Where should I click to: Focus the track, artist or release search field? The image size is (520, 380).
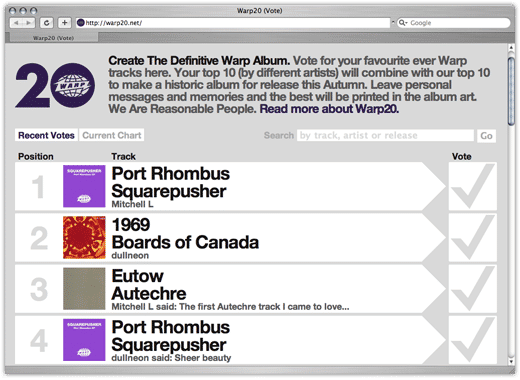(385, 135)
